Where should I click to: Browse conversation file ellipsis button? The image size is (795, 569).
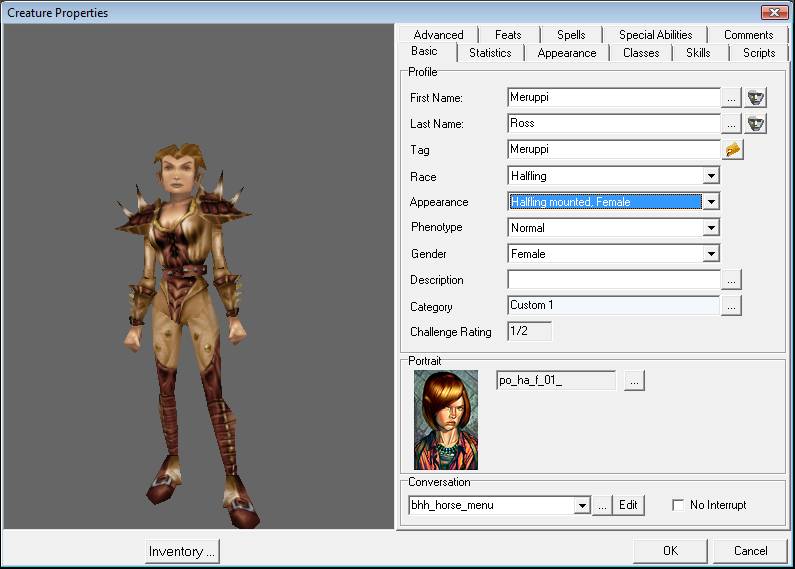602,505
